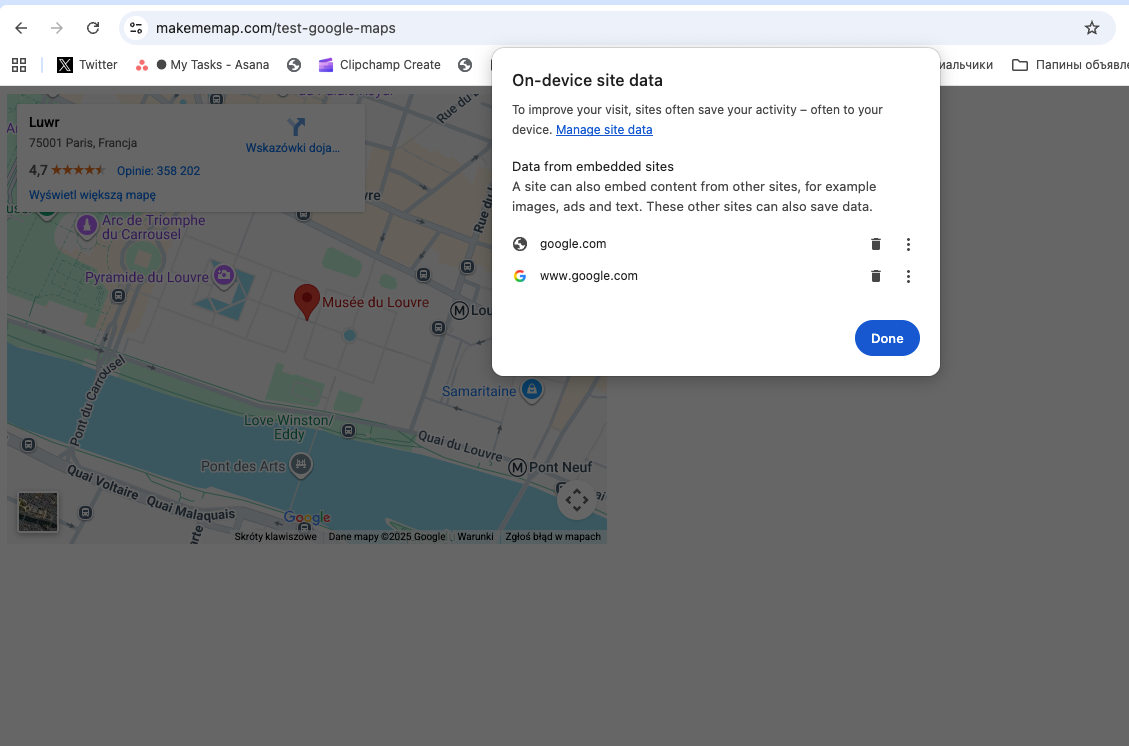Delete google.com site data with trash icon
This screenshot has width=1129, height=746.
pos(876,244)
